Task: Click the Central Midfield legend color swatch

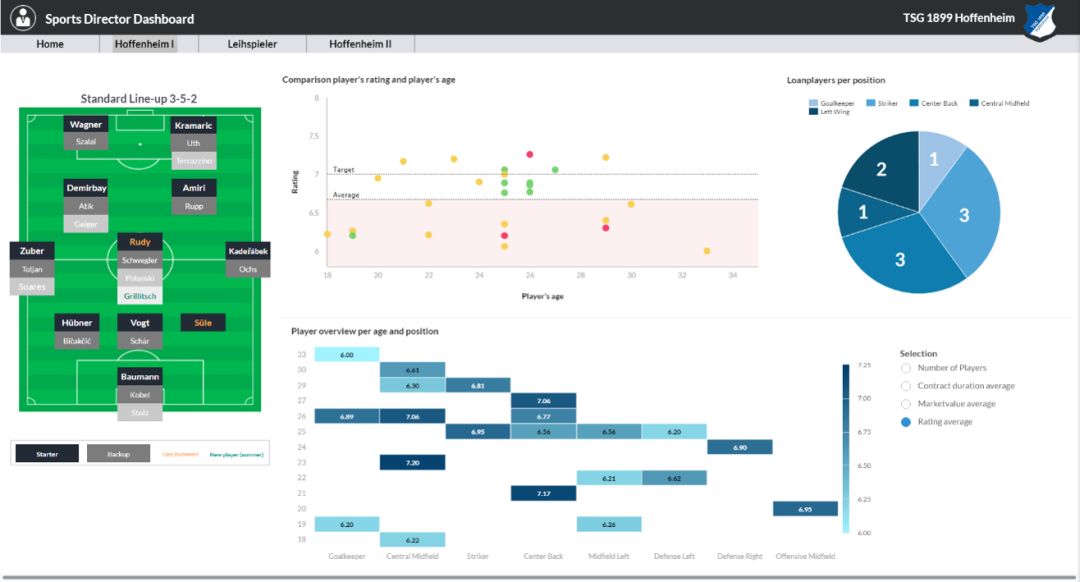Action: [x=974, y=103]
